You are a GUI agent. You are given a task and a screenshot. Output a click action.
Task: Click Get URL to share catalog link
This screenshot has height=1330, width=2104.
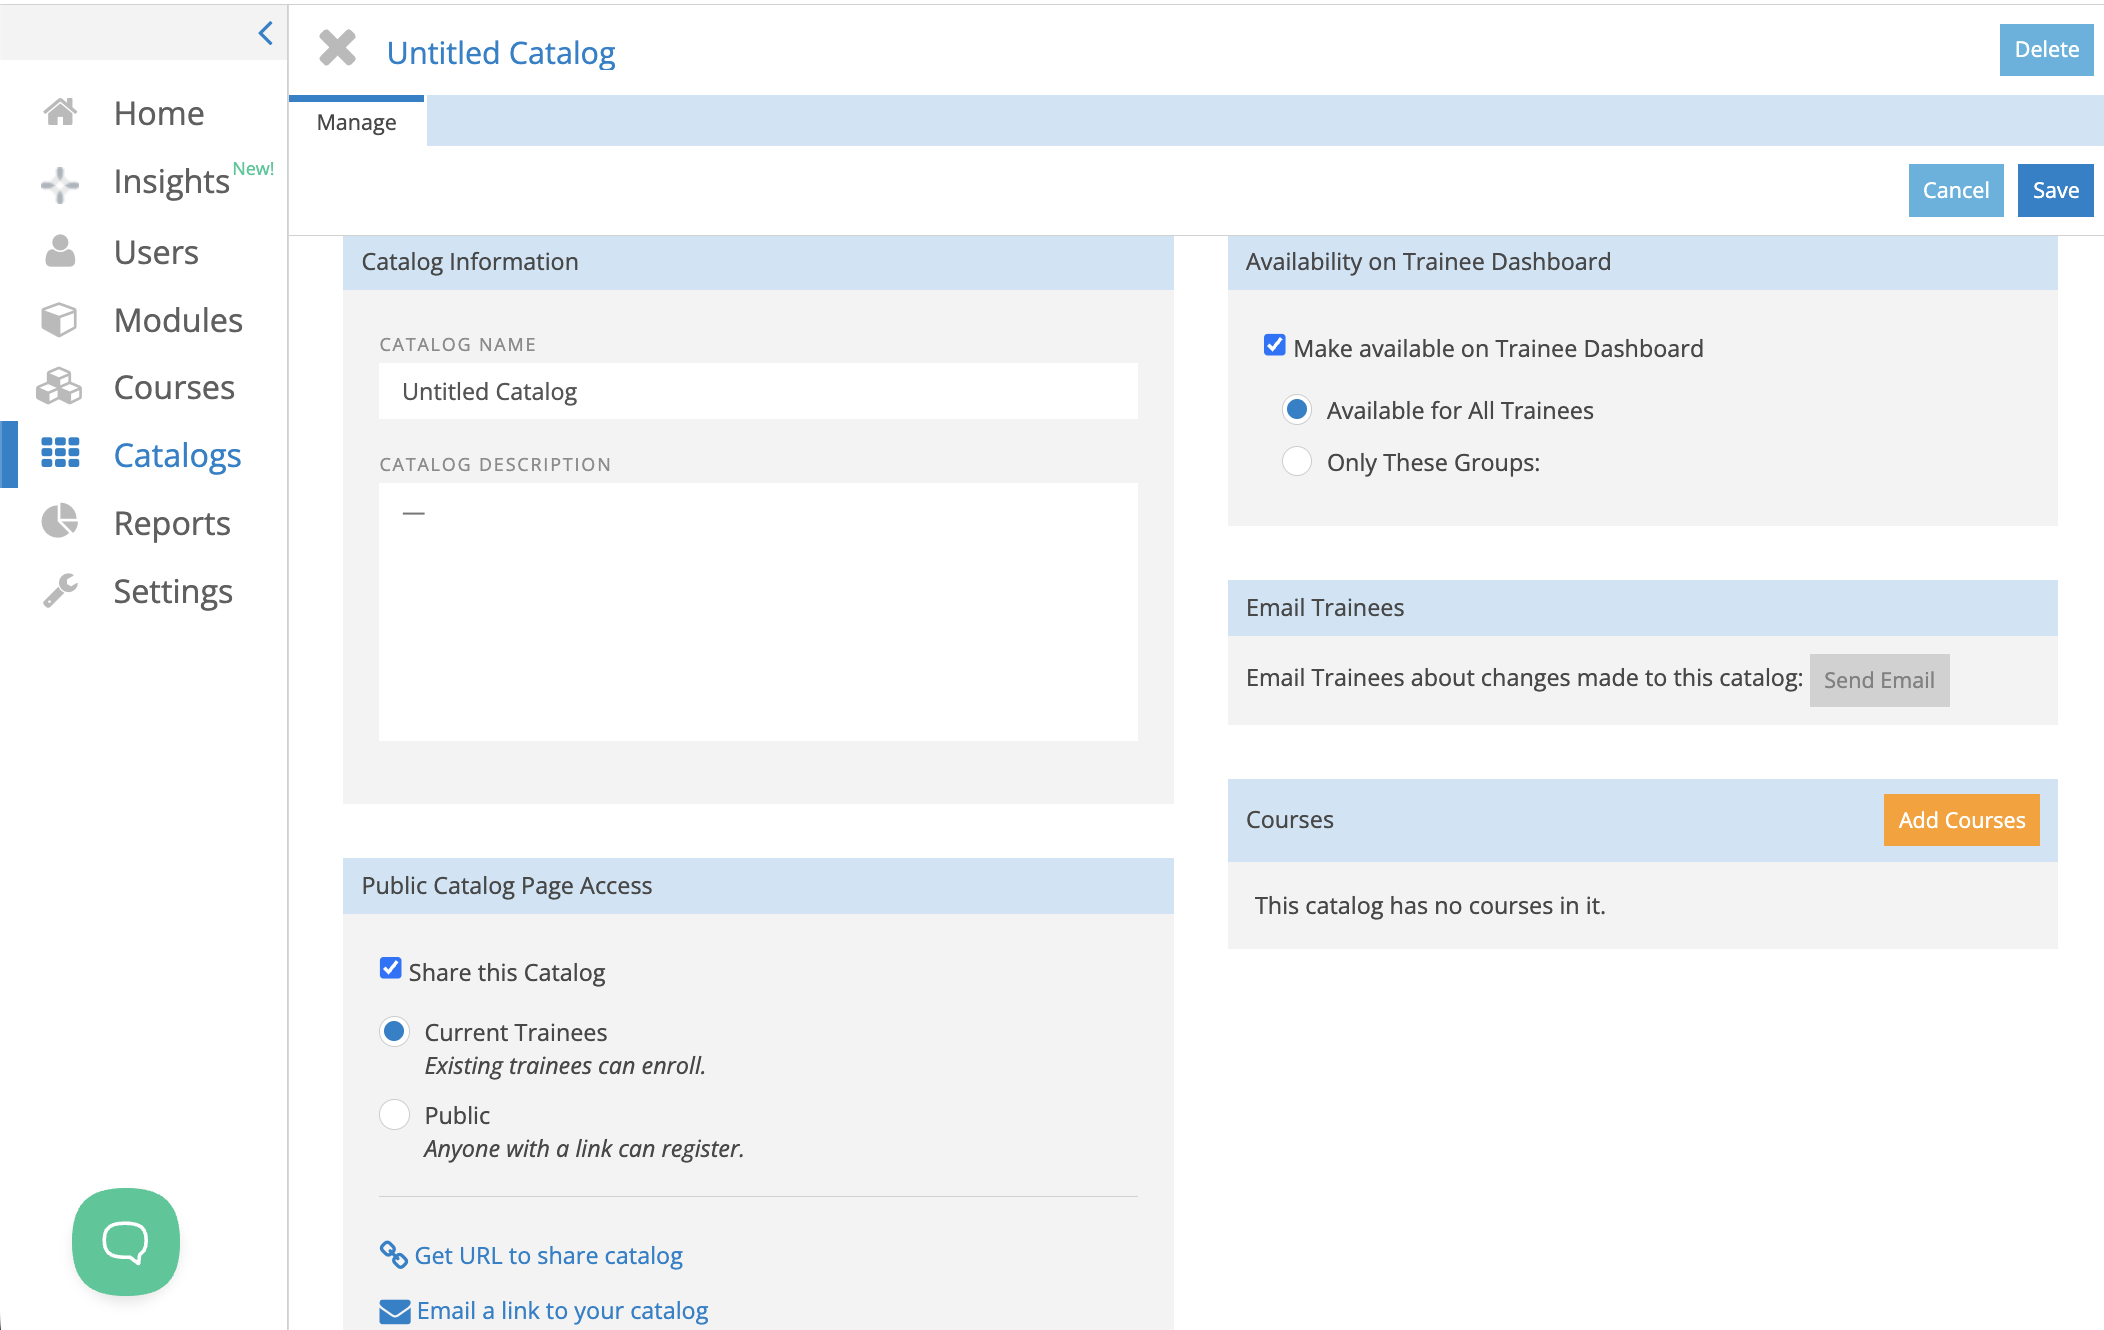548,1256
